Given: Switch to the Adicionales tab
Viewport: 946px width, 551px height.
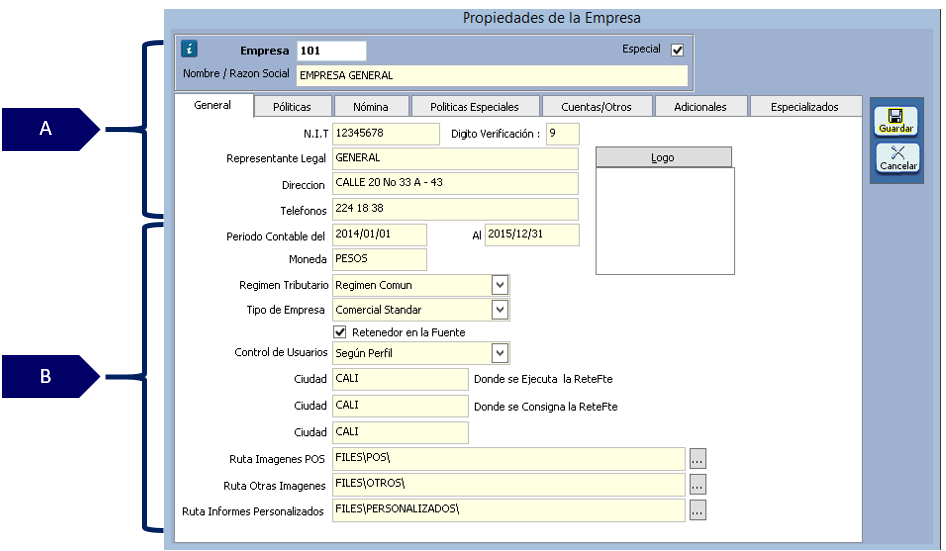Looking at the screenshot, I should coord(701,107).
